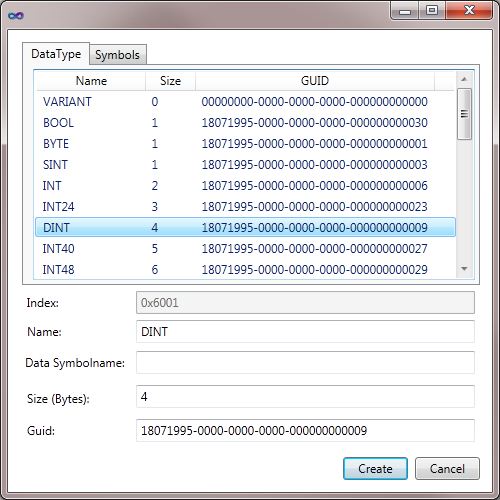
Task: Click the list's scroll down arrow
Action: [x=464, y=269]
